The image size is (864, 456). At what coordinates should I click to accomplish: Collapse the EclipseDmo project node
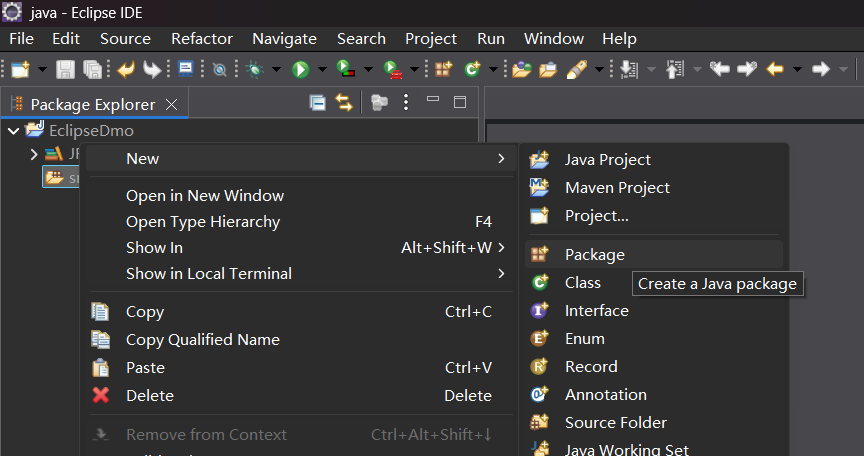[x=14, y=131]
